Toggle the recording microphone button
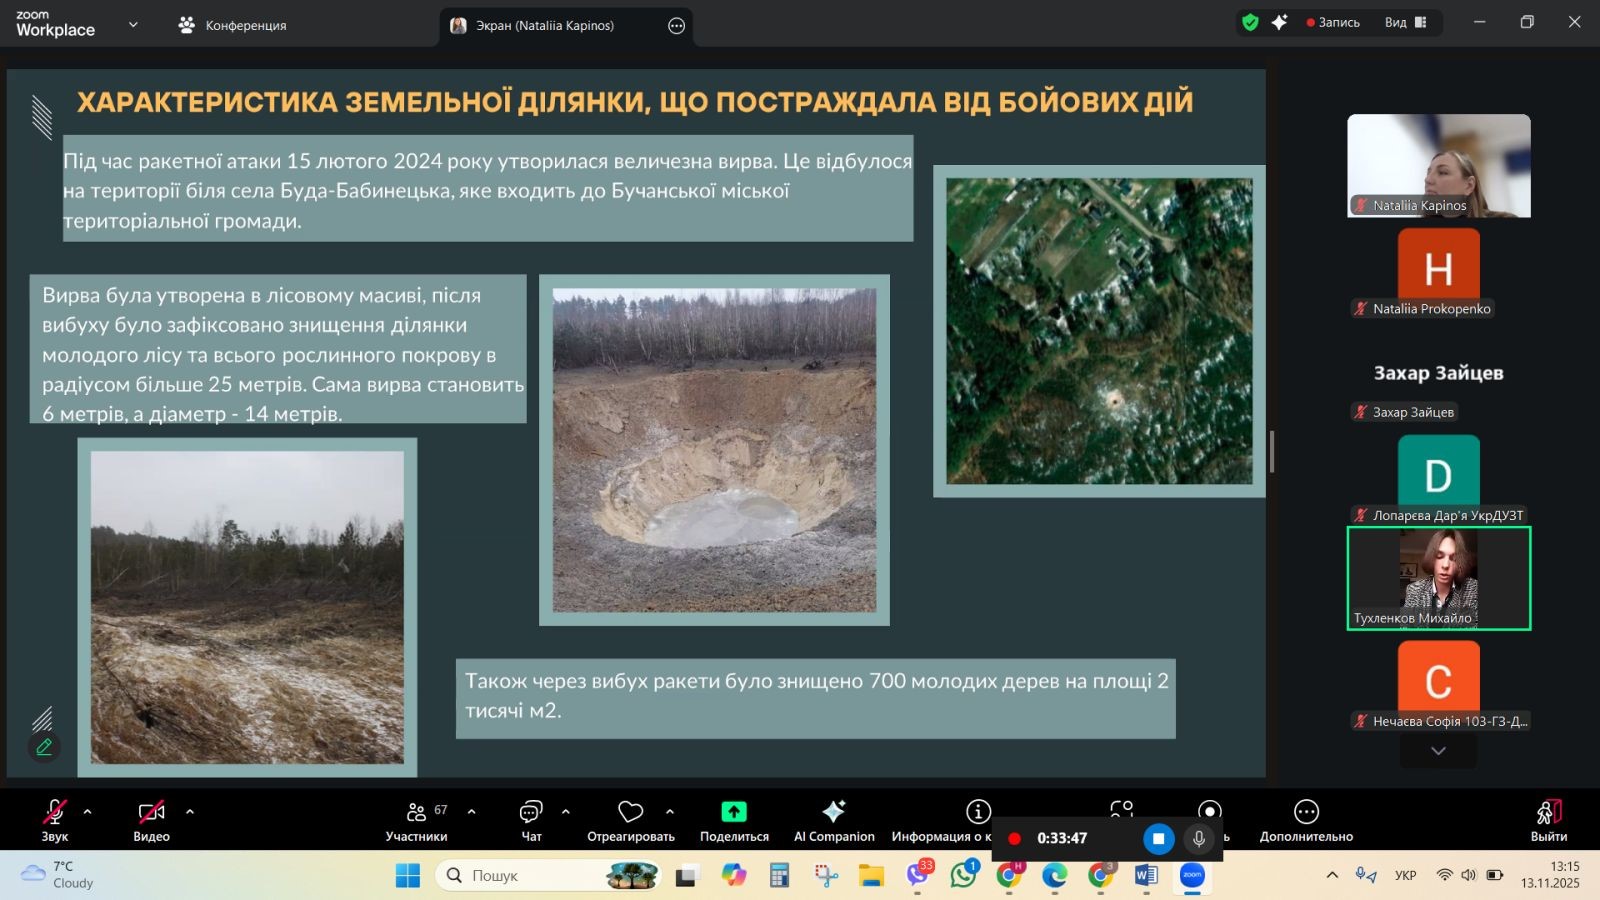The height and width of the screenshot is (900, 1600). [x=1198, y=839]
